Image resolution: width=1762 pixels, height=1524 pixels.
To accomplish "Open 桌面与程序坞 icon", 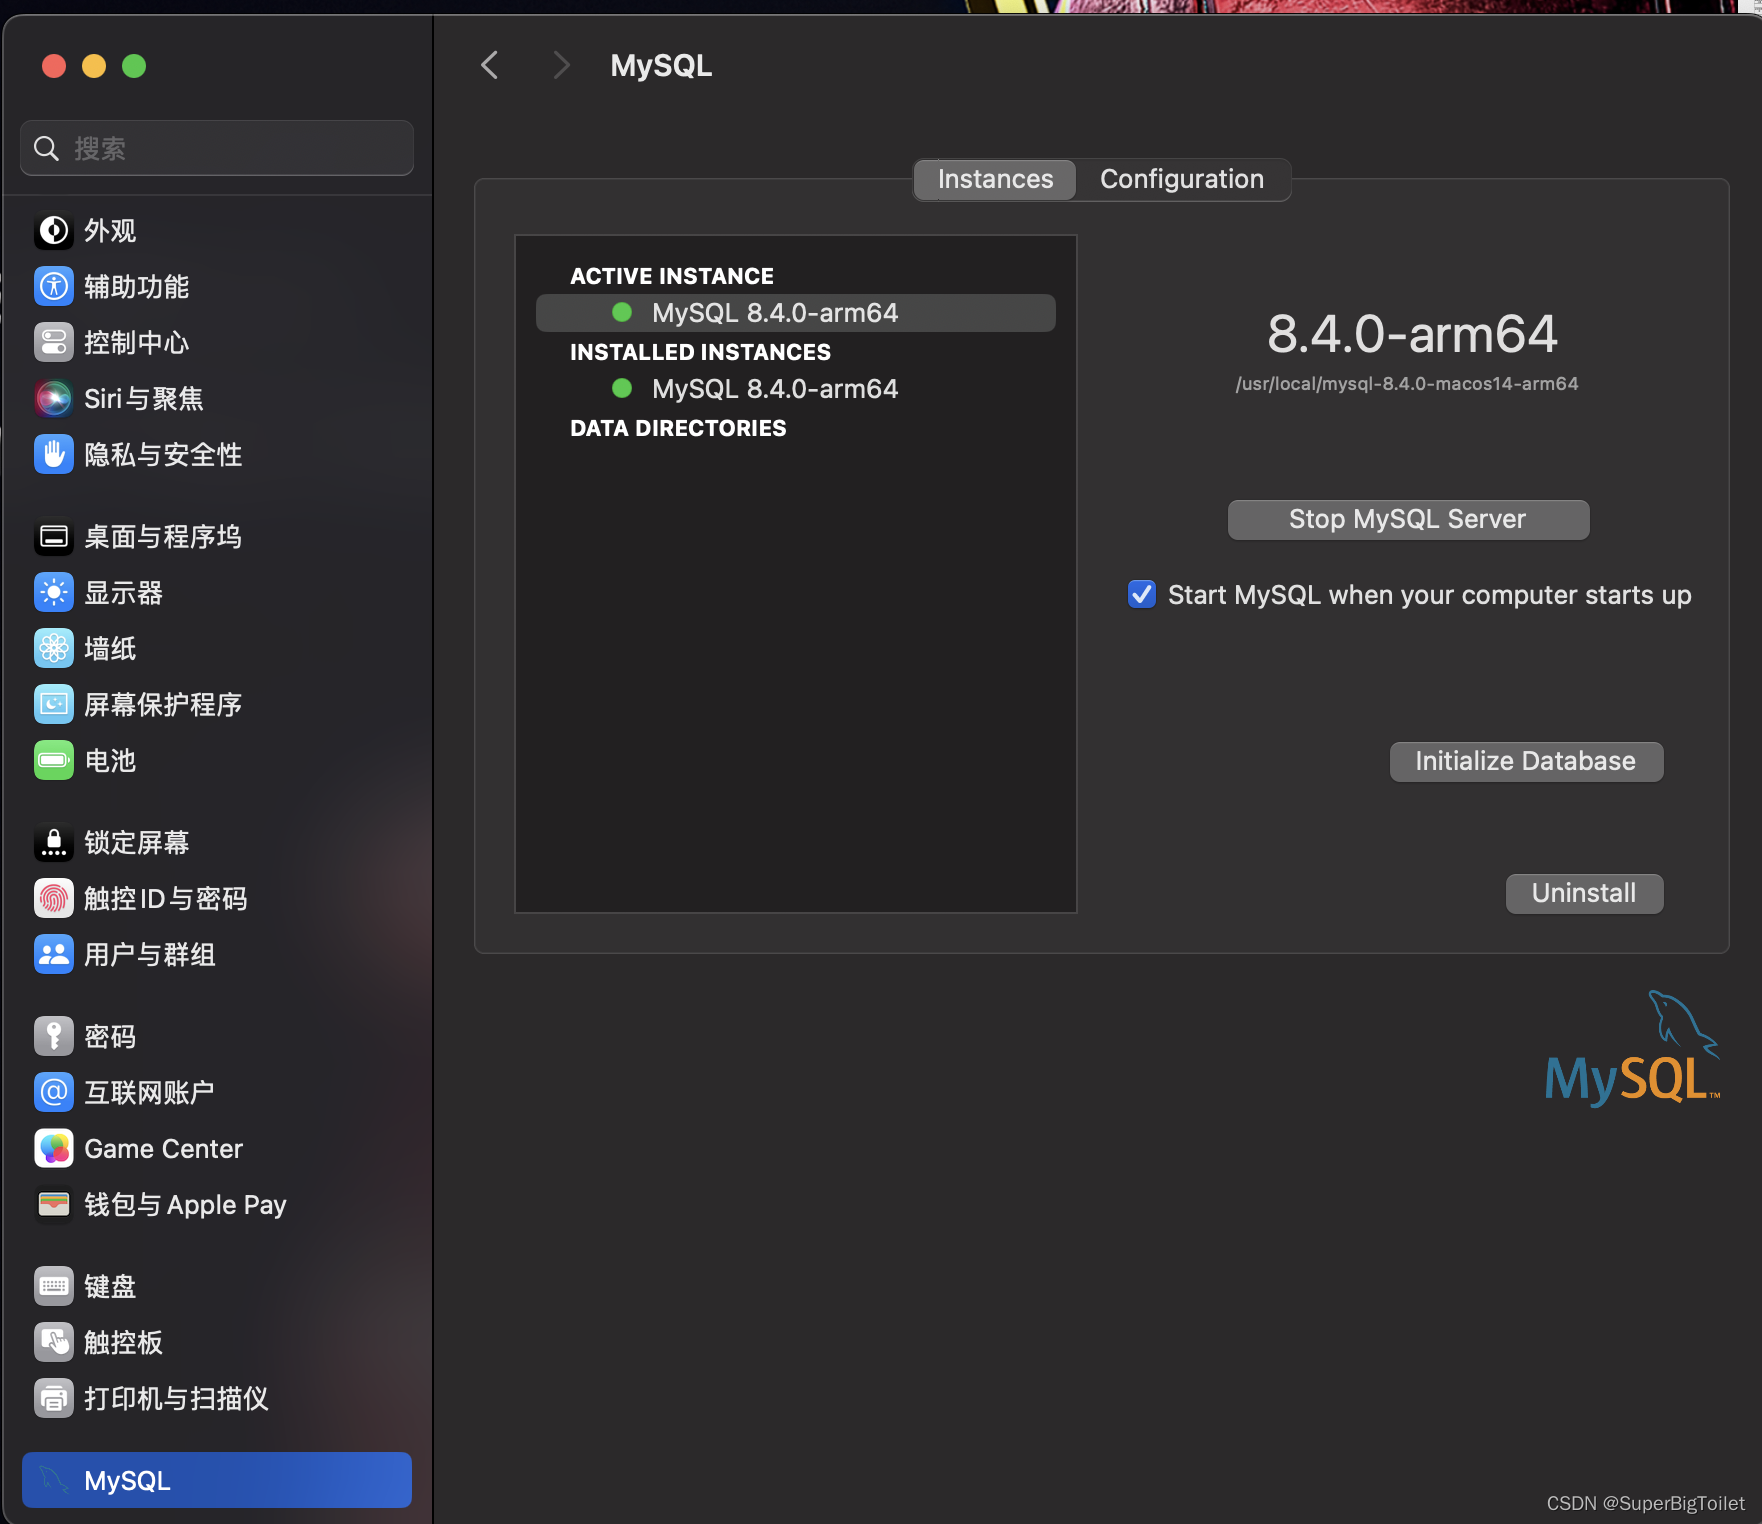I will [x=54, y=537].
